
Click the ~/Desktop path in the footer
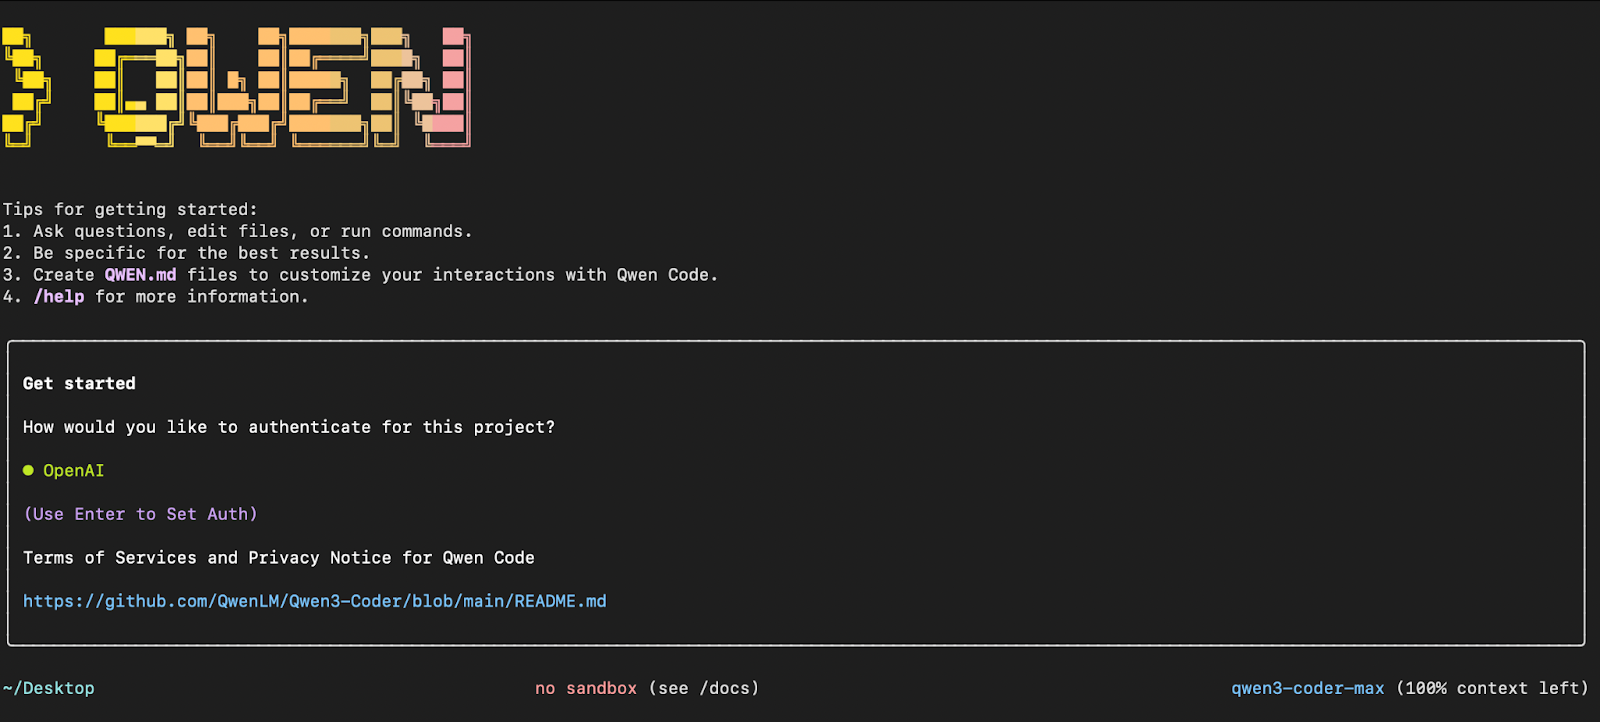(x=48, y=688)
